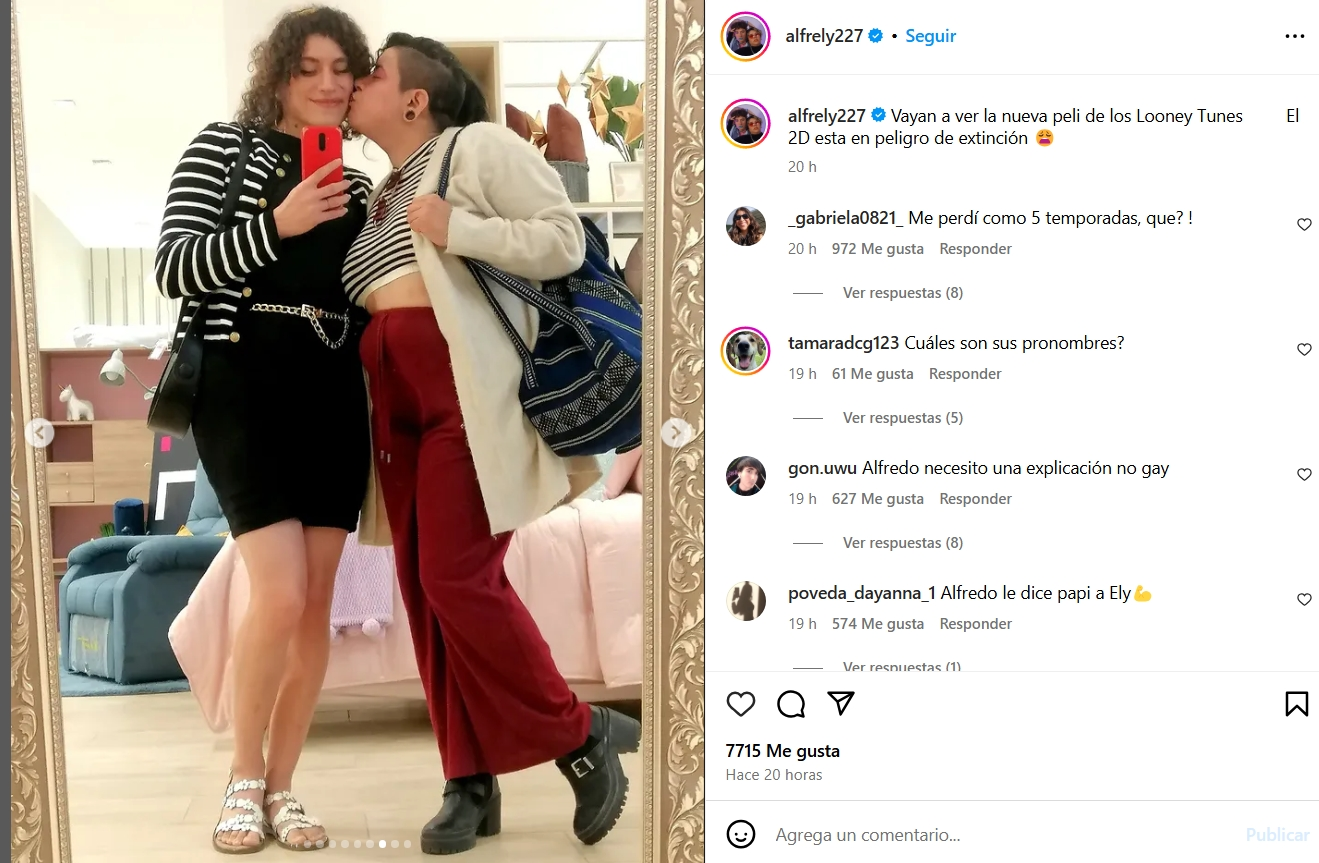The width and height of the screenshot is (1319, 863).
Task: View who liked via 7715 Me gusta
Action: [x=783, y=751]
